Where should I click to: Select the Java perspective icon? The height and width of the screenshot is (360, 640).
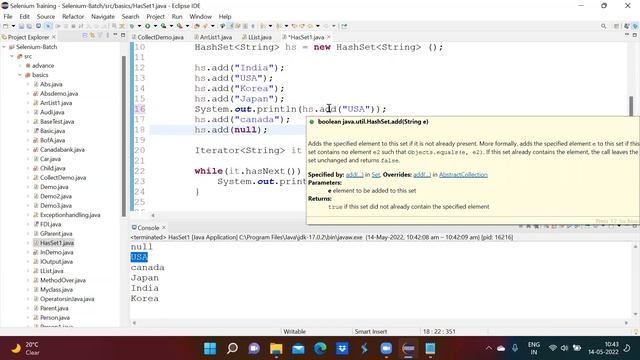[635, 26]
